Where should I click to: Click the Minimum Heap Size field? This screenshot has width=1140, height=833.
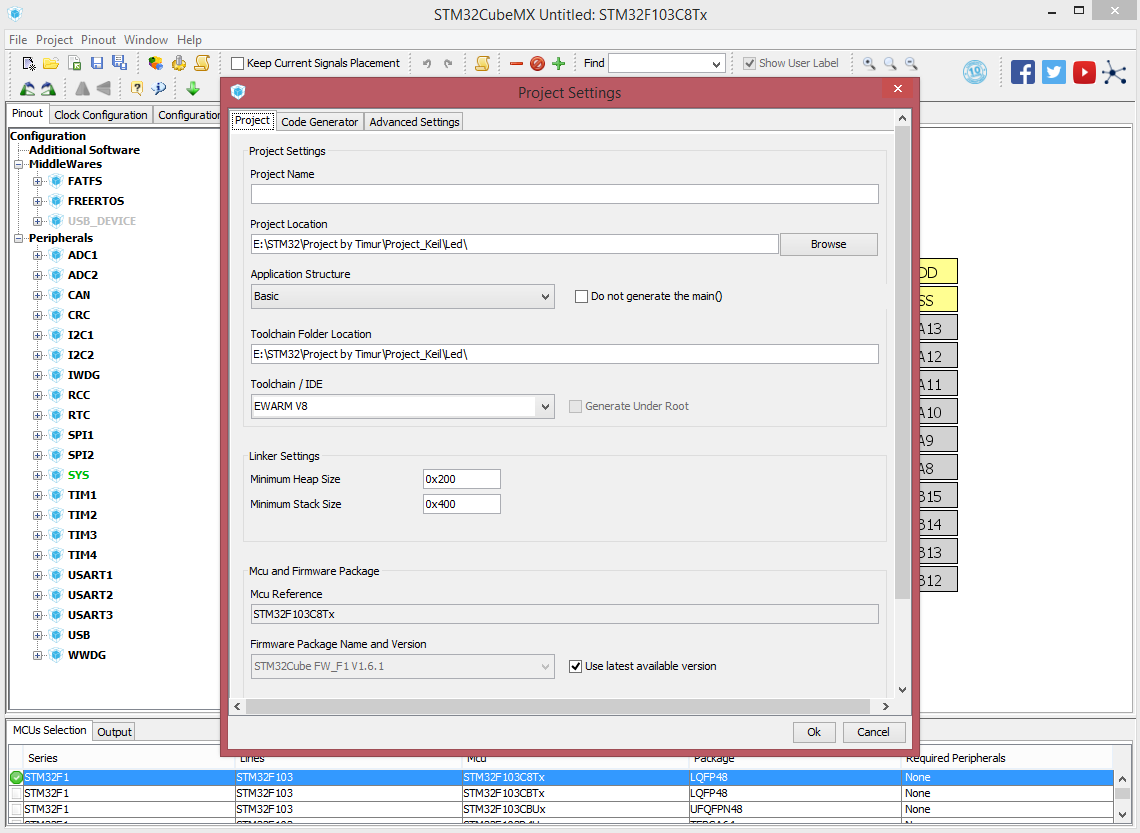[x=462, y=479]
